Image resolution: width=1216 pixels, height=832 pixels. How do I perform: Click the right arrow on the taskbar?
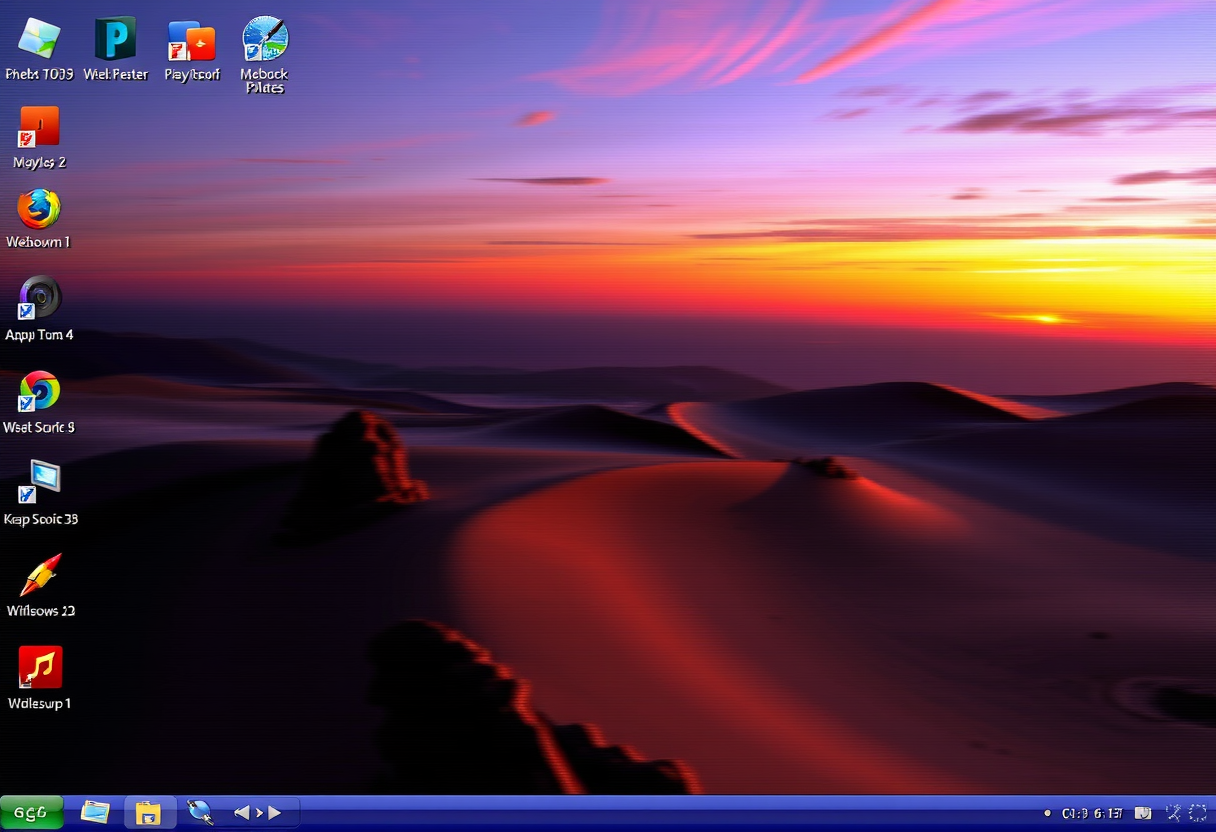[275, 813]
